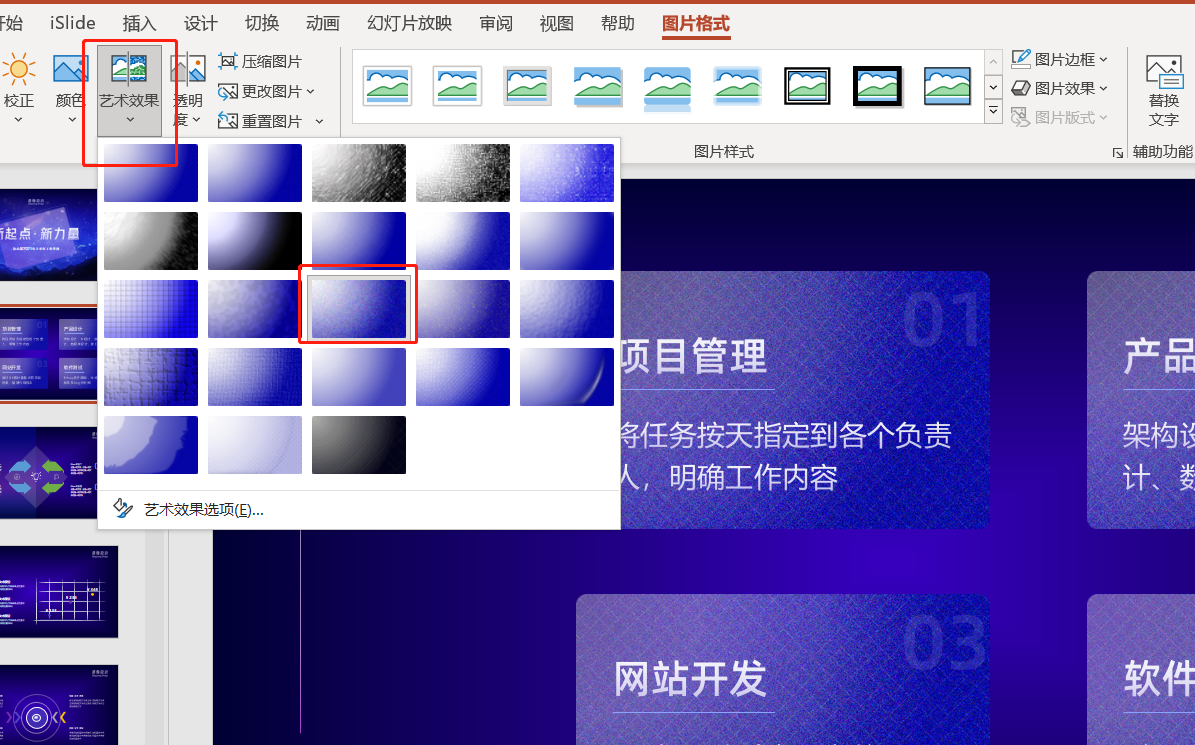Image resolution: width=1195 pixels, height=745 pixels.
Task: Open 图片样式 group dialog launcher
Action: [1117, 152]
